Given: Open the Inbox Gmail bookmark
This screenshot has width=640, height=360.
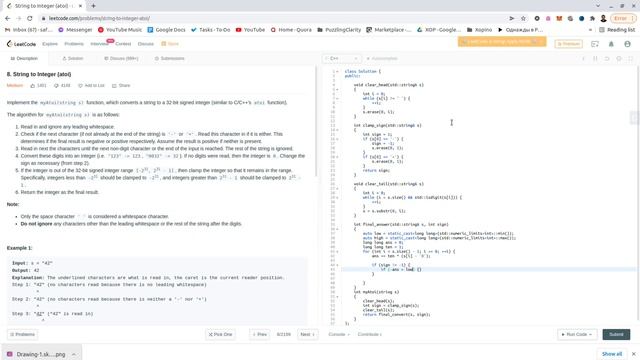Looking at the screenshot, I should (x=29, y=30).
